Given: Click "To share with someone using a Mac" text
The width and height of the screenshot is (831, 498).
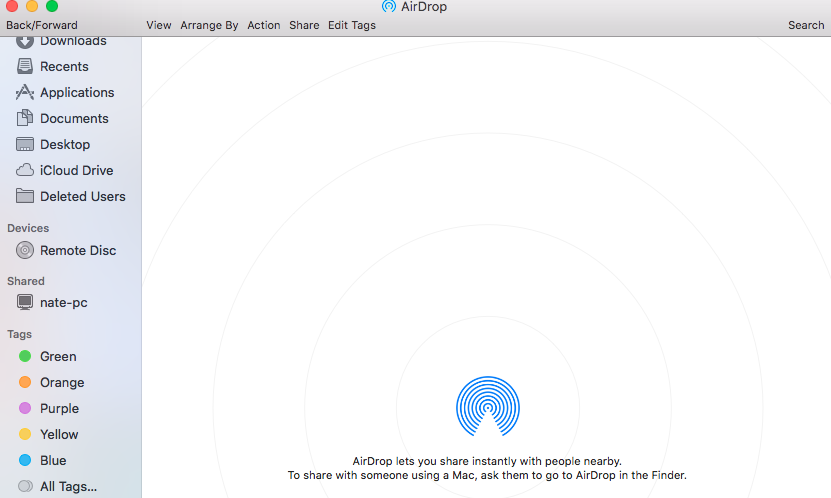Looking at the screenshot, I should pyautogui.click(x=487, y=475).
